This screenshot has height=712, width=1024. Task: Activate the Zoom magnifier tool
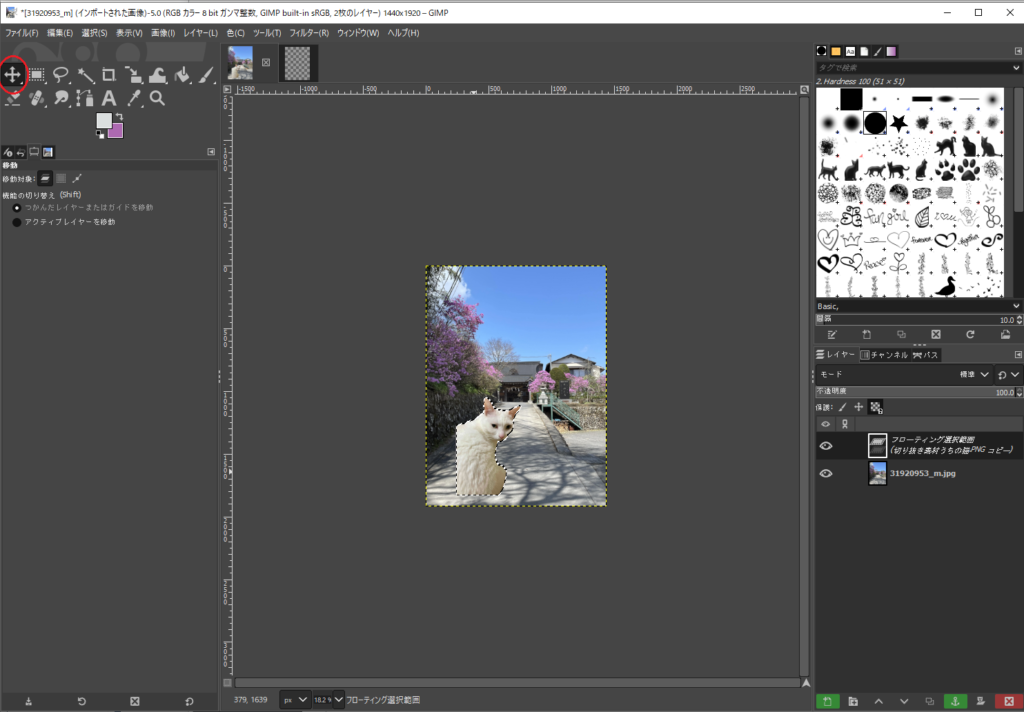(x=157, y=98)
